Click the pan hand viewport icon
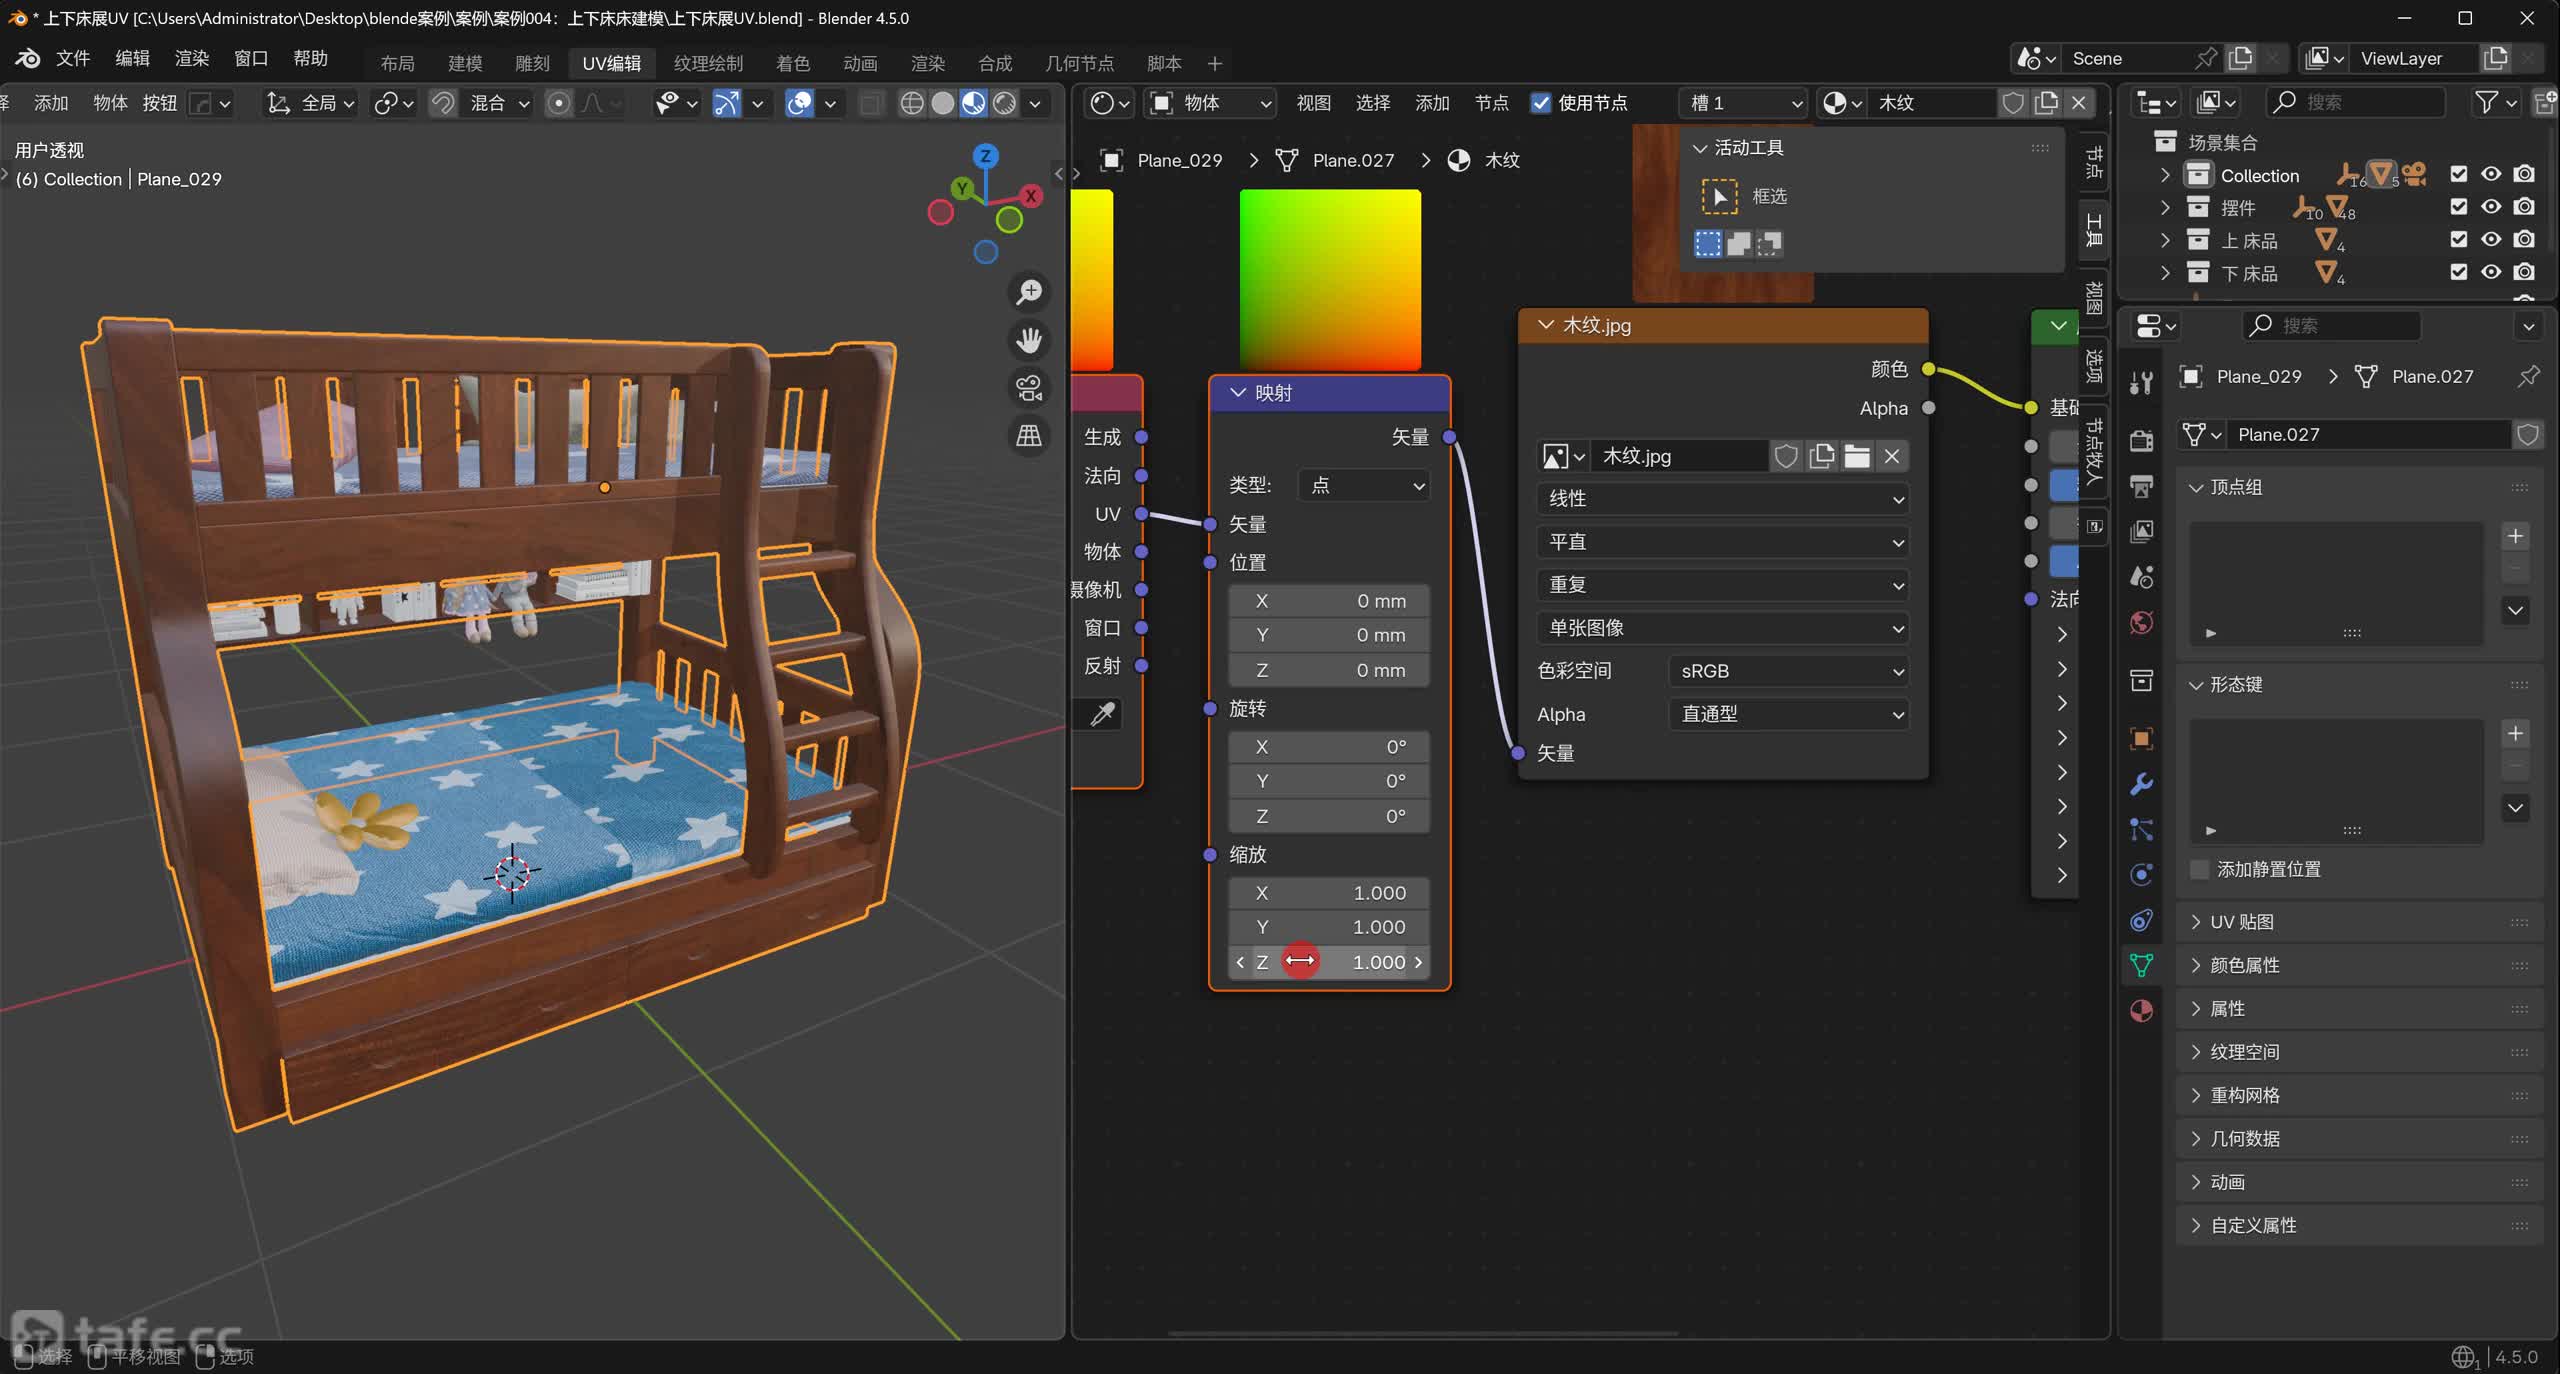This screenshot has height=1374, width=2560. (1029, 340)
